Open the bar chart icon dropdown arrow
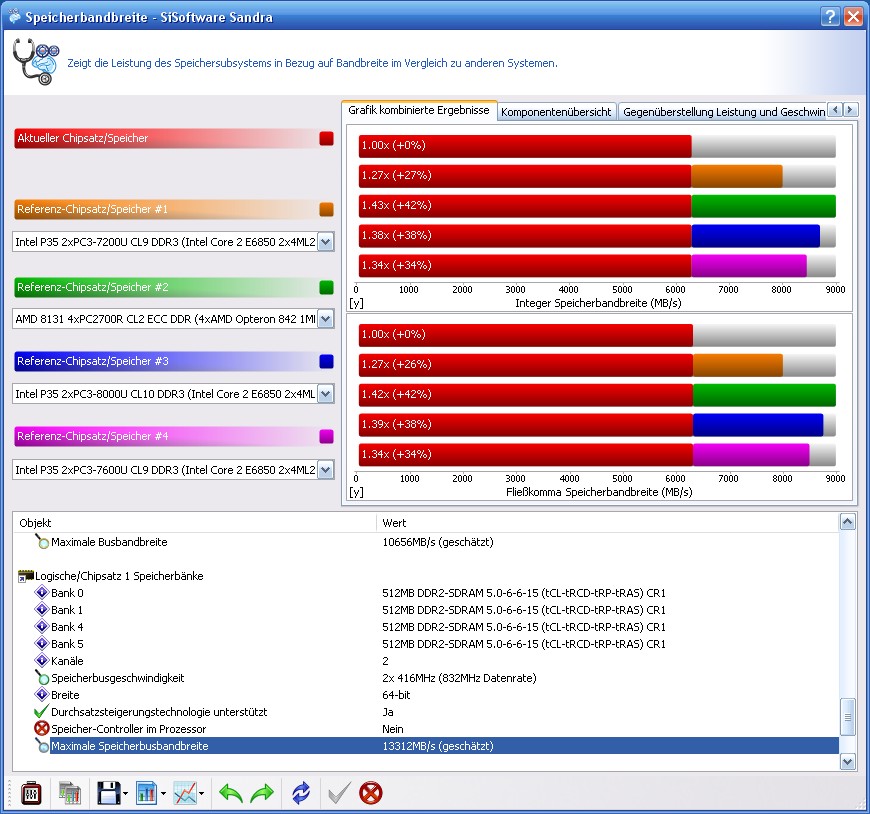 pos(163,793)
